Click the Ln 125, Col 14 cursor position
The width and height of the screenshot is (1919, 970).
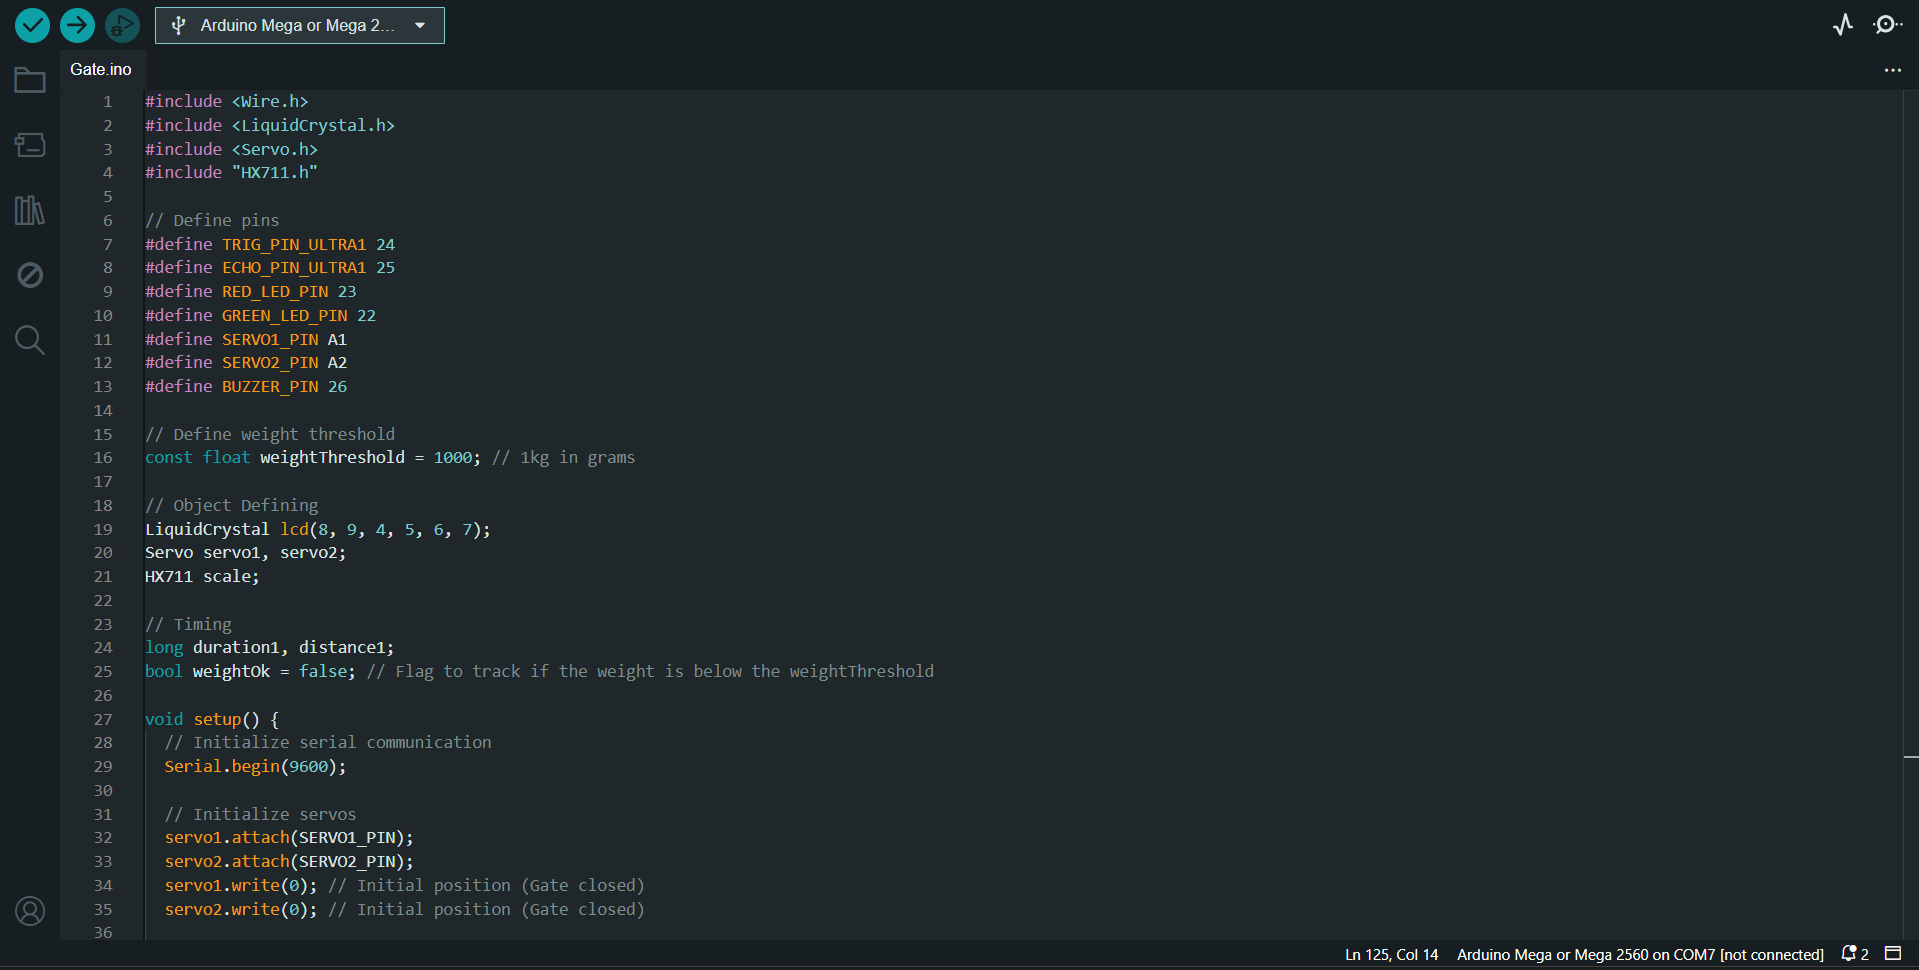tap(1391, 955)
